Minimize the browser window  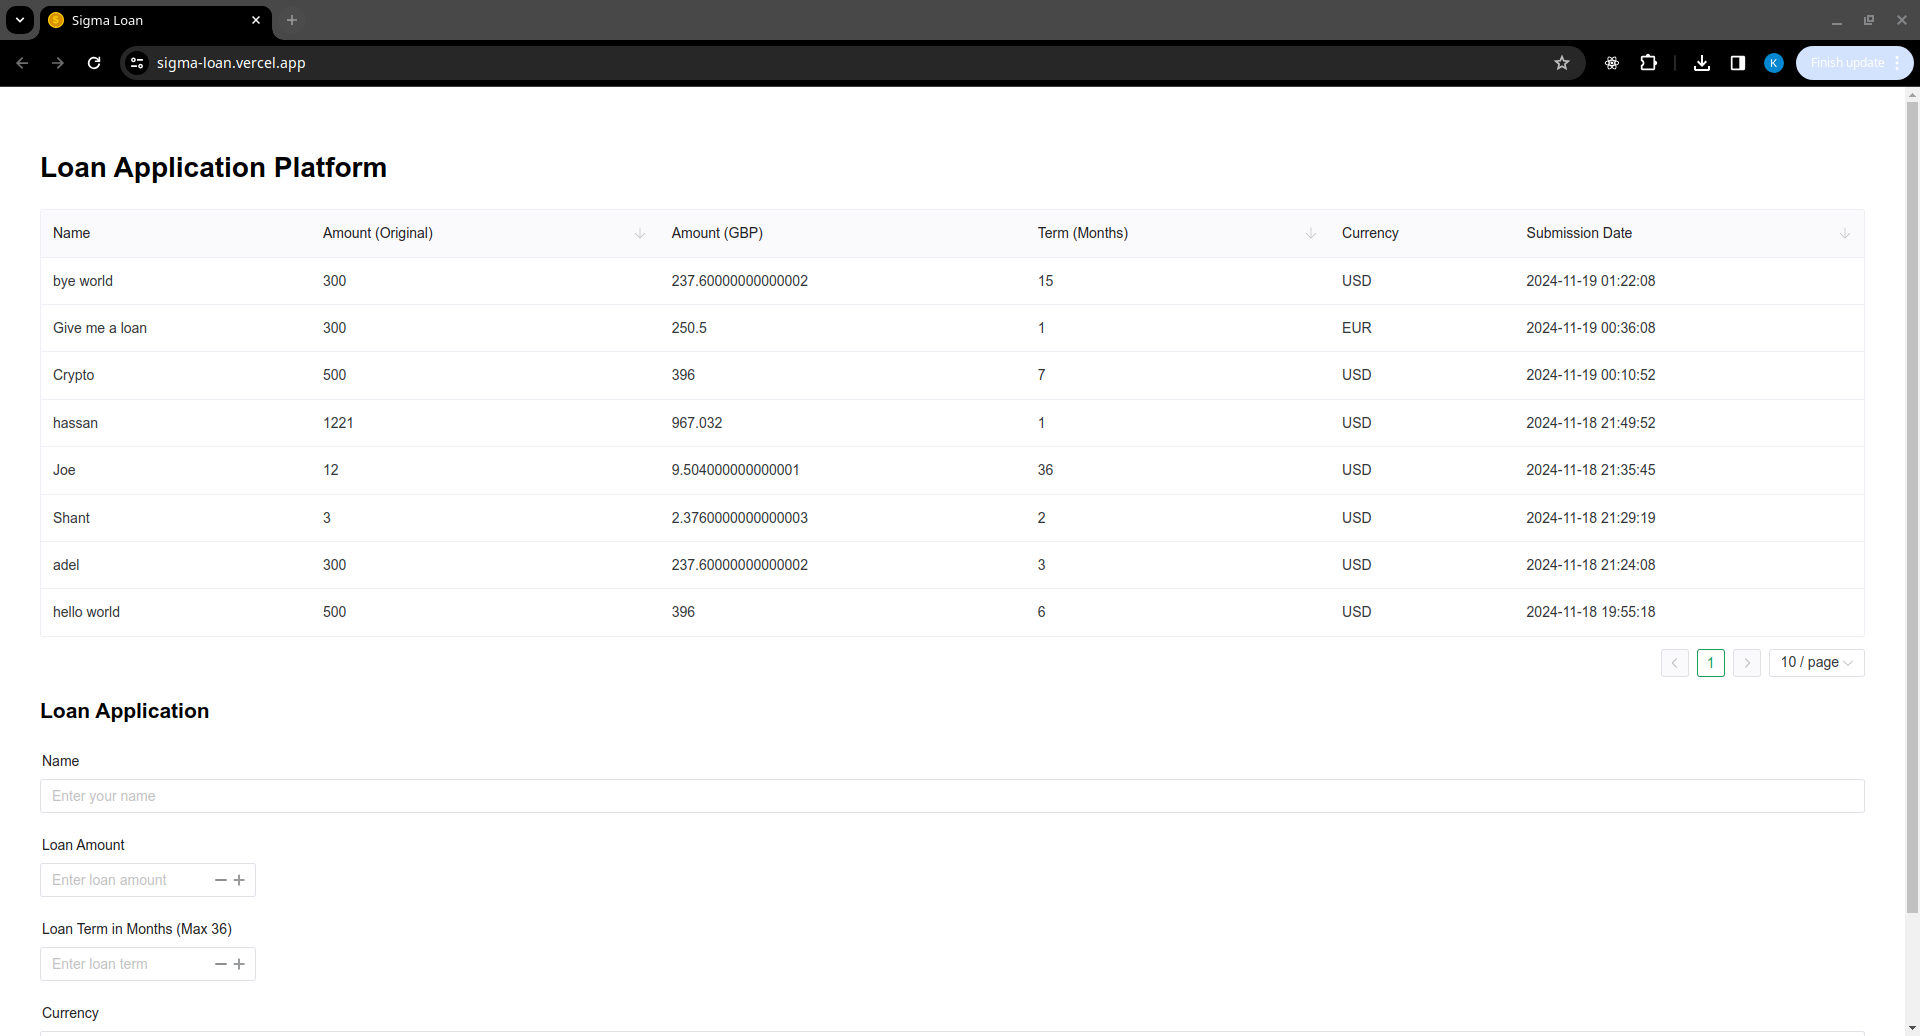coord(1837,20)
